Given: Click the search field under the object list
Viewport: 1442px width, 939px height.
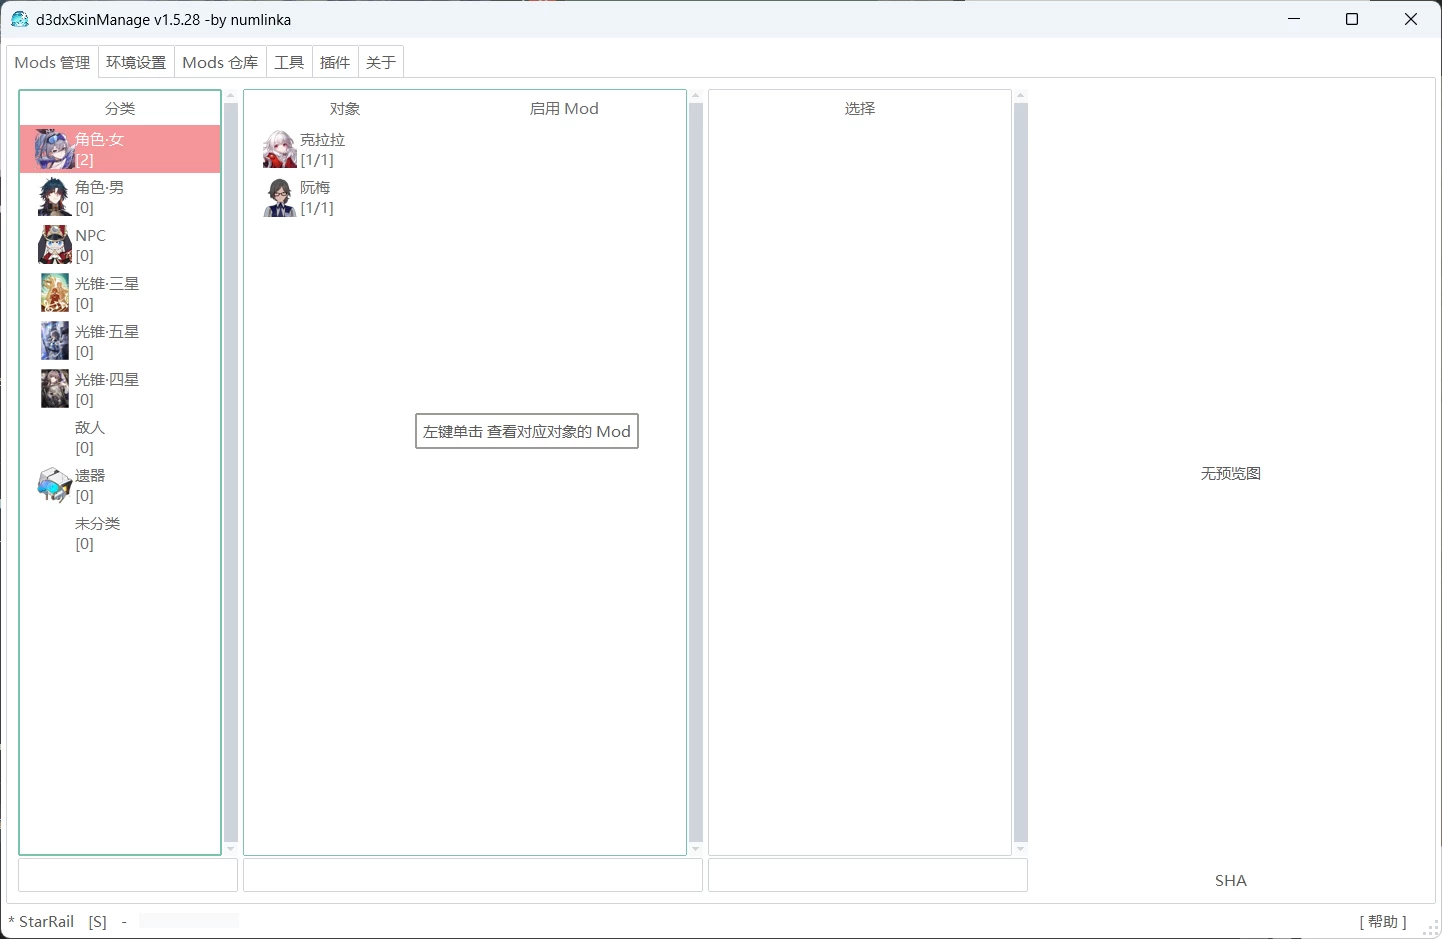Looking at the screenshot, I should click(473, 875).
